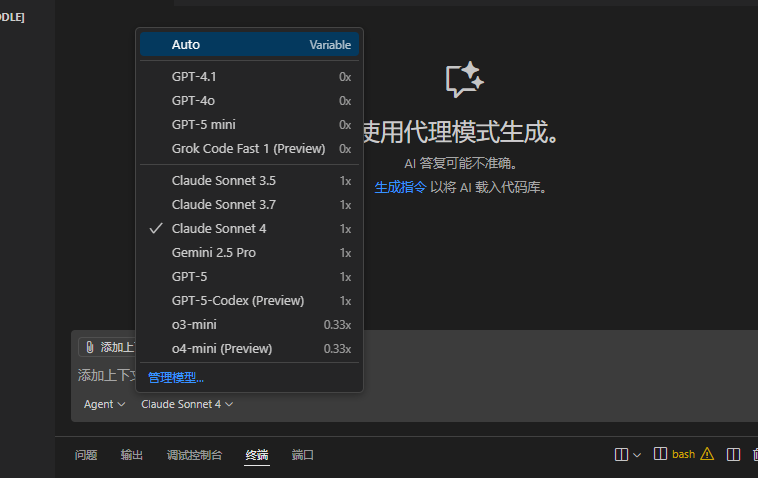Screen dimensions: 758x478
Task: Select the Auto model option
Action: coord(249,44)
